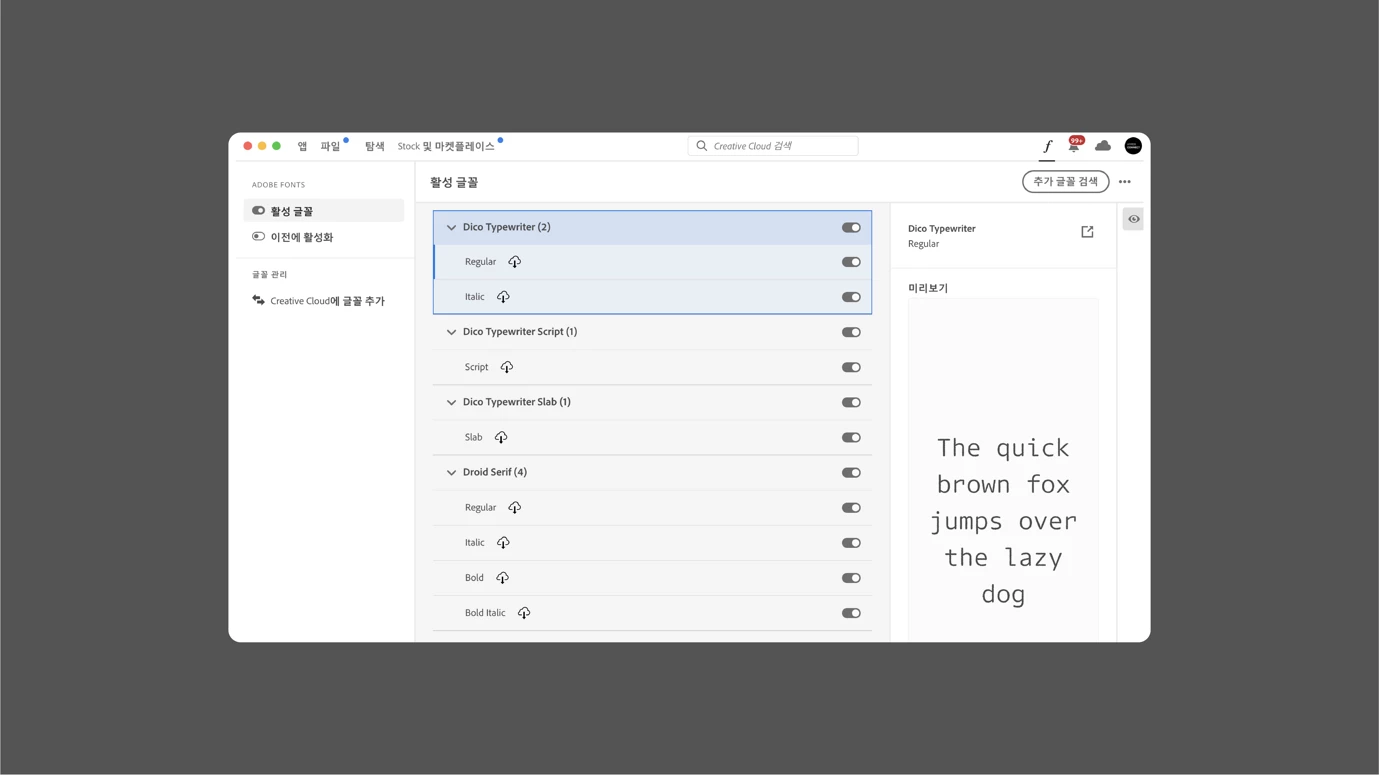This screenshot has width=1379, height=775.
Task: Toggle the Dico Typewriter family switch
Action: click(x=851, y=228)
